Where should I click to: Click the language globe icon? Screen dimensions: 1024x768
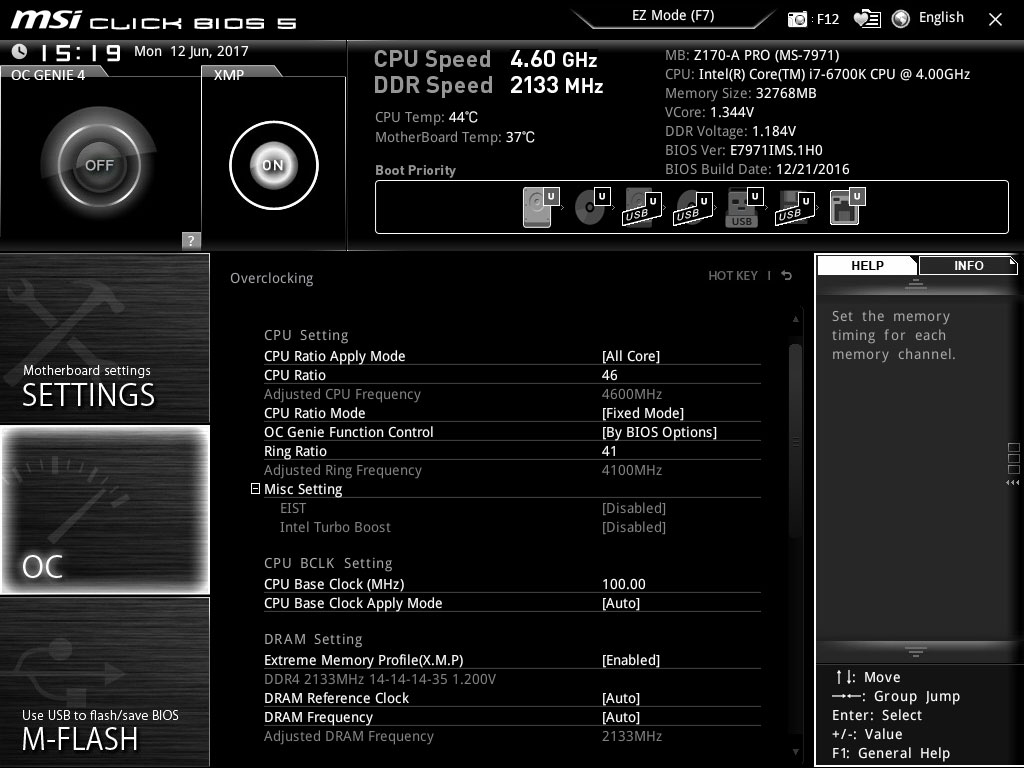coord(901,19)
